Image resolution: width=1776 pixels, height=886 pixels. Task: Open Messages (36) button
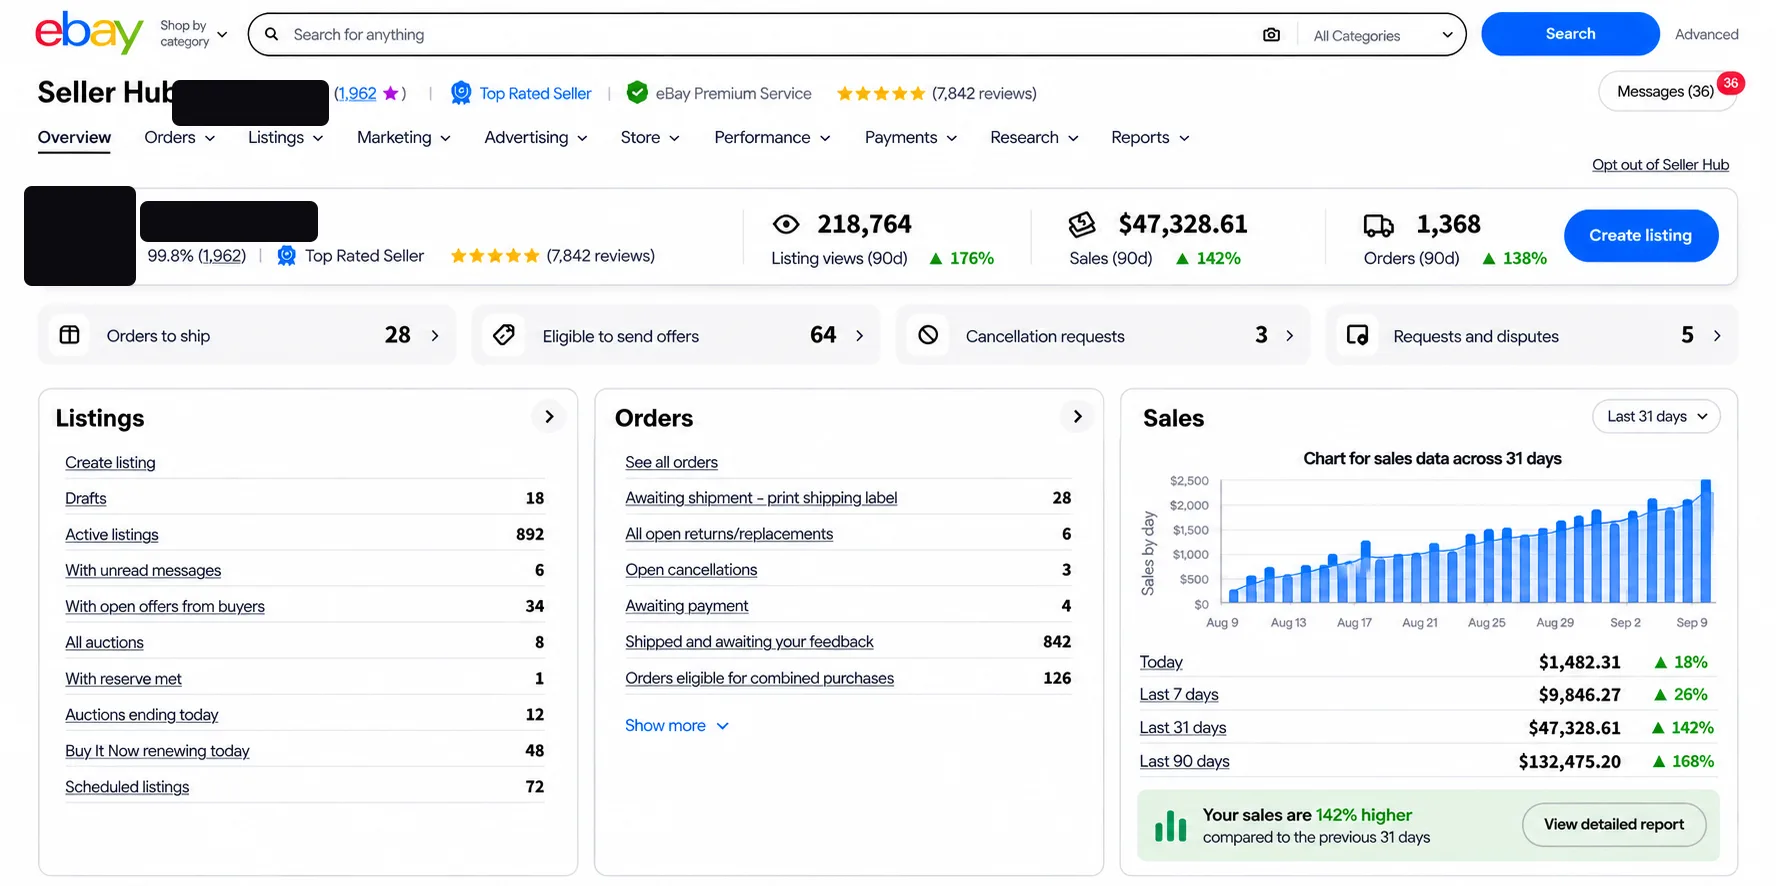pyautogui.click(x=1666, y=92)
